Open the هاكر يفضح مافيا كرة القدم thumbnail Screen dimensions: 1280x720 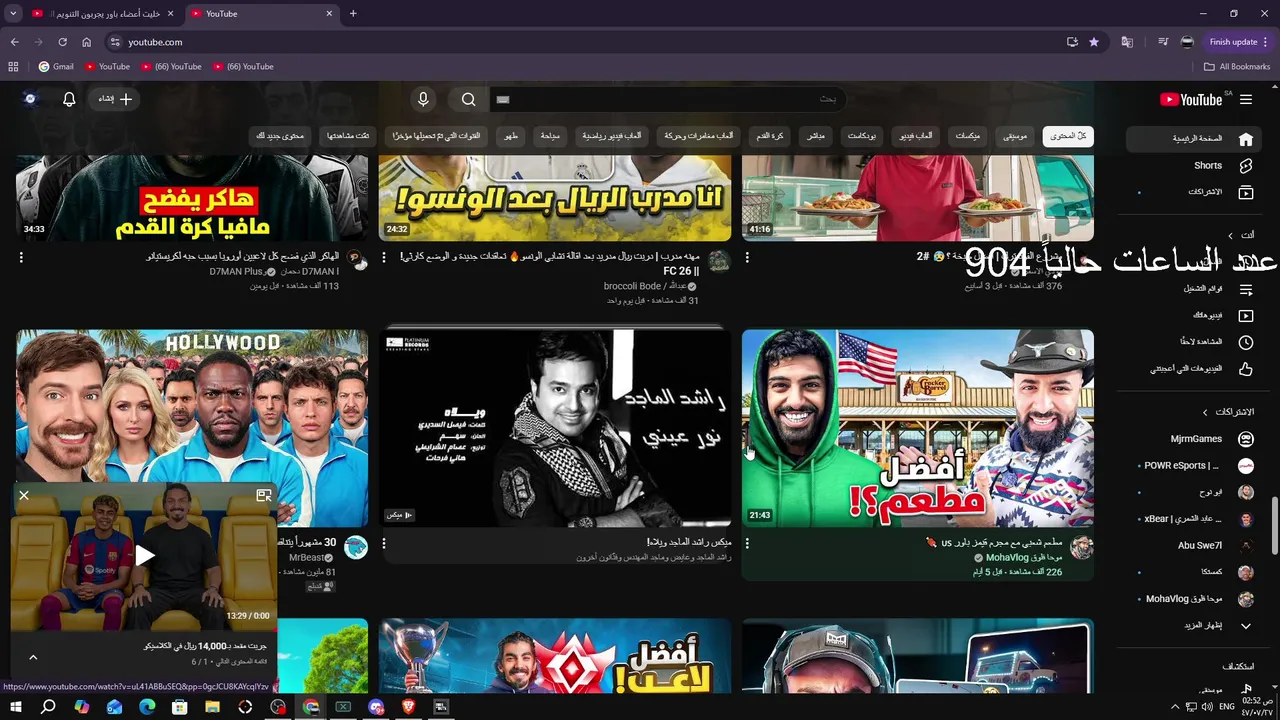(x=192, y=198)
